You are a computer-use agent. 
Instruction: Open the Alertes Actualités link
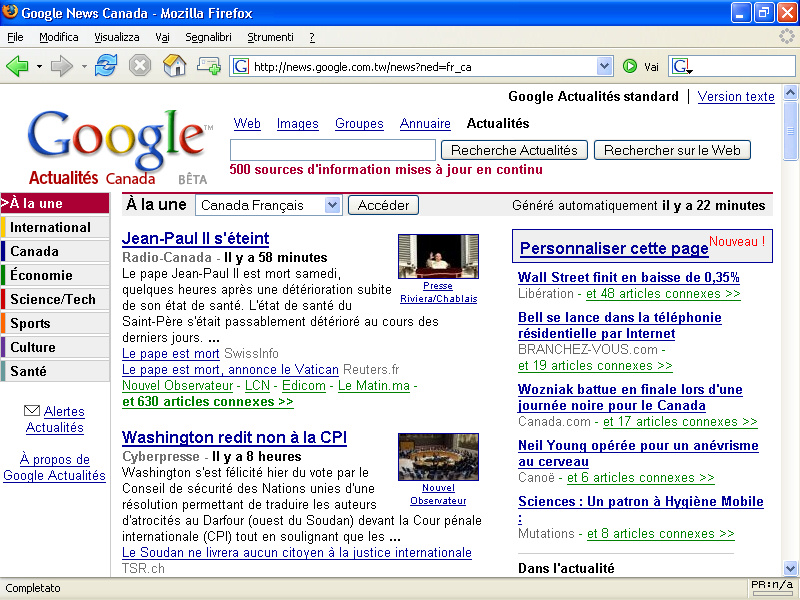click(55, 419)
